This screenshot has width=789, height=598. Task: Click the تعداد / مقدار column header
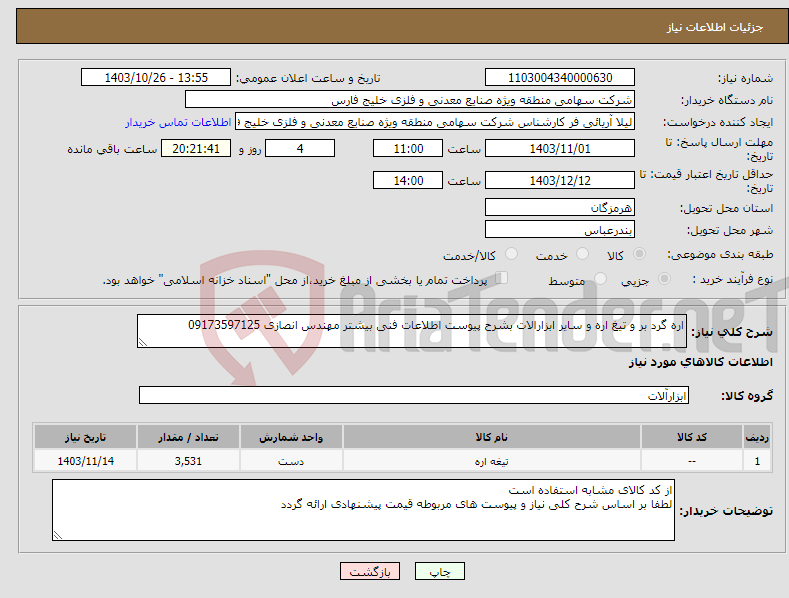tap(188, 437)
